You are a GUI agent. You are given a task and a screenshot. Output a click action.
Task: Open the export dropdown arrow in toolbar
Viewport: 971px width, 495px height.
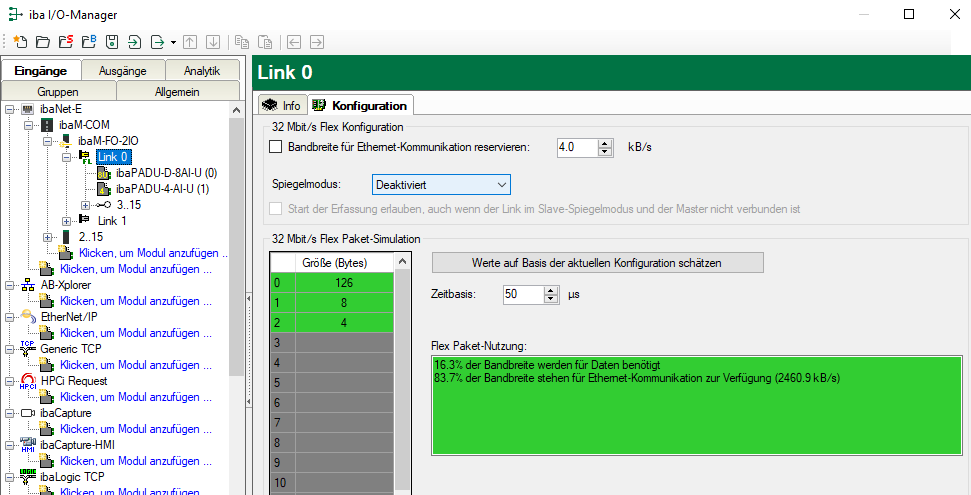[173, 42]
